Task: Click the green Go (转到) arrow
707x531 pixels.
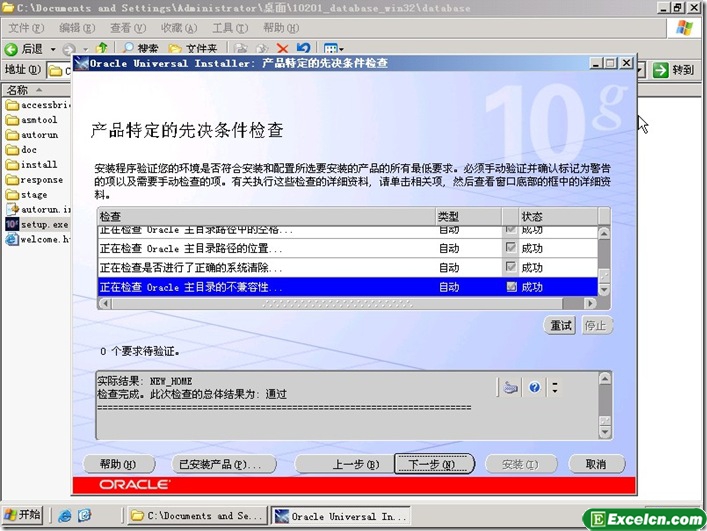Action: 661,70
